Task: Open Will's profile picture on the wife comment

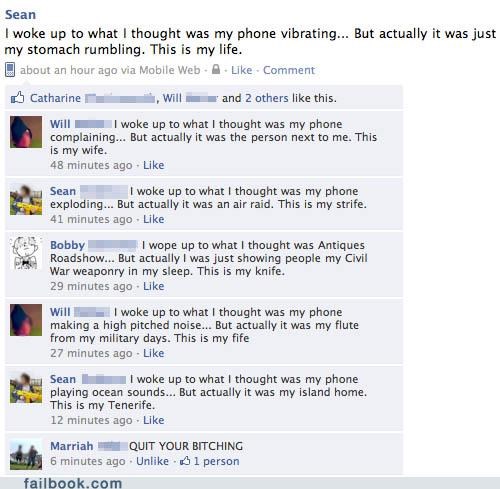Action: tap(26, 132)
